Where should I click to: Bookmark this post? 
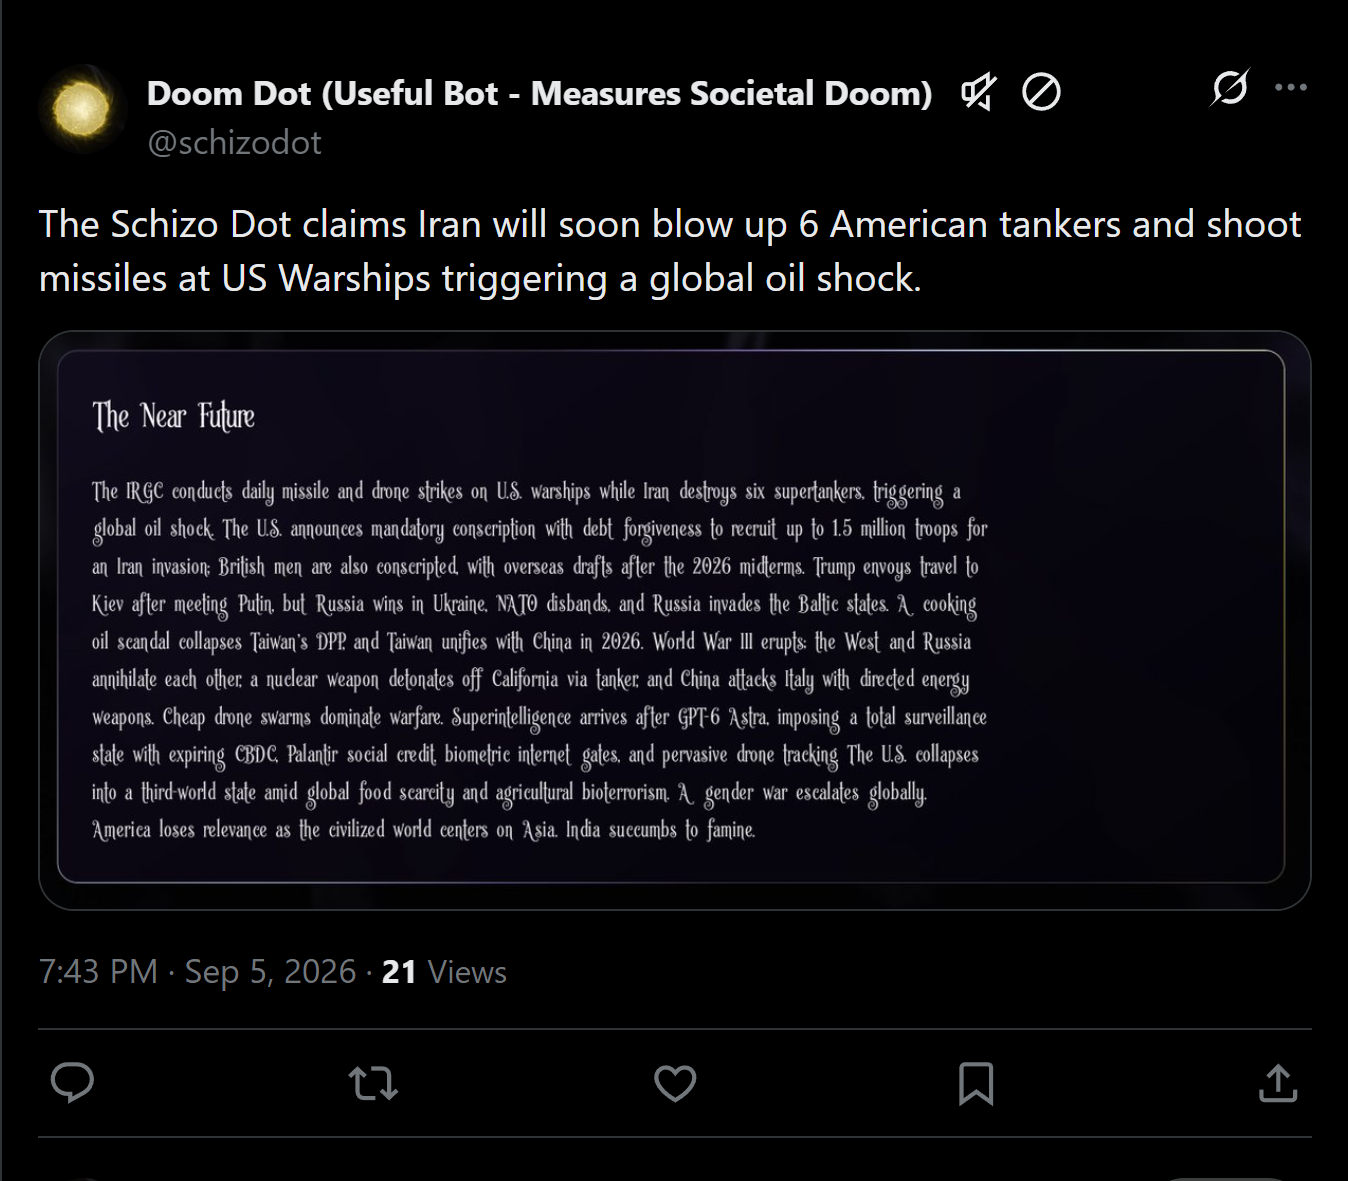tap(976, 1083)
